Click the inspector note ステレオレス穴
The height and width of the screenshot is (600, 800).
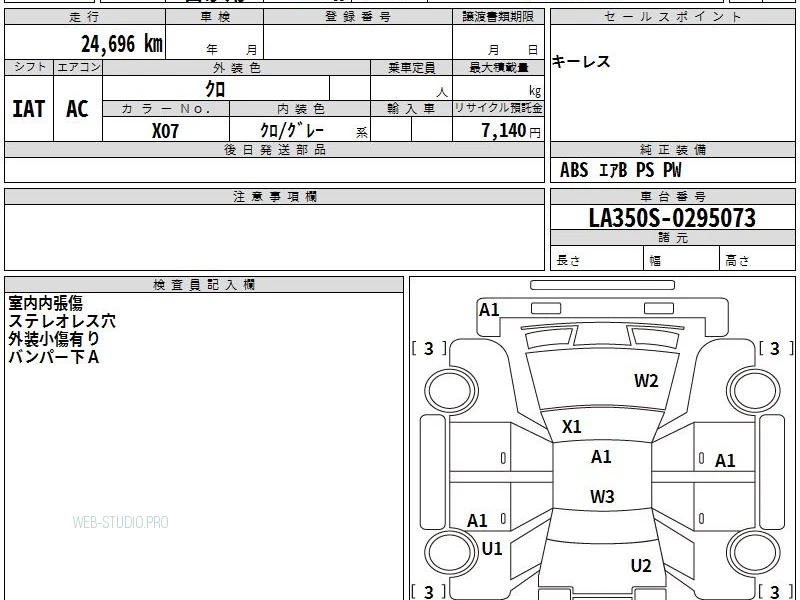(62, 321)
